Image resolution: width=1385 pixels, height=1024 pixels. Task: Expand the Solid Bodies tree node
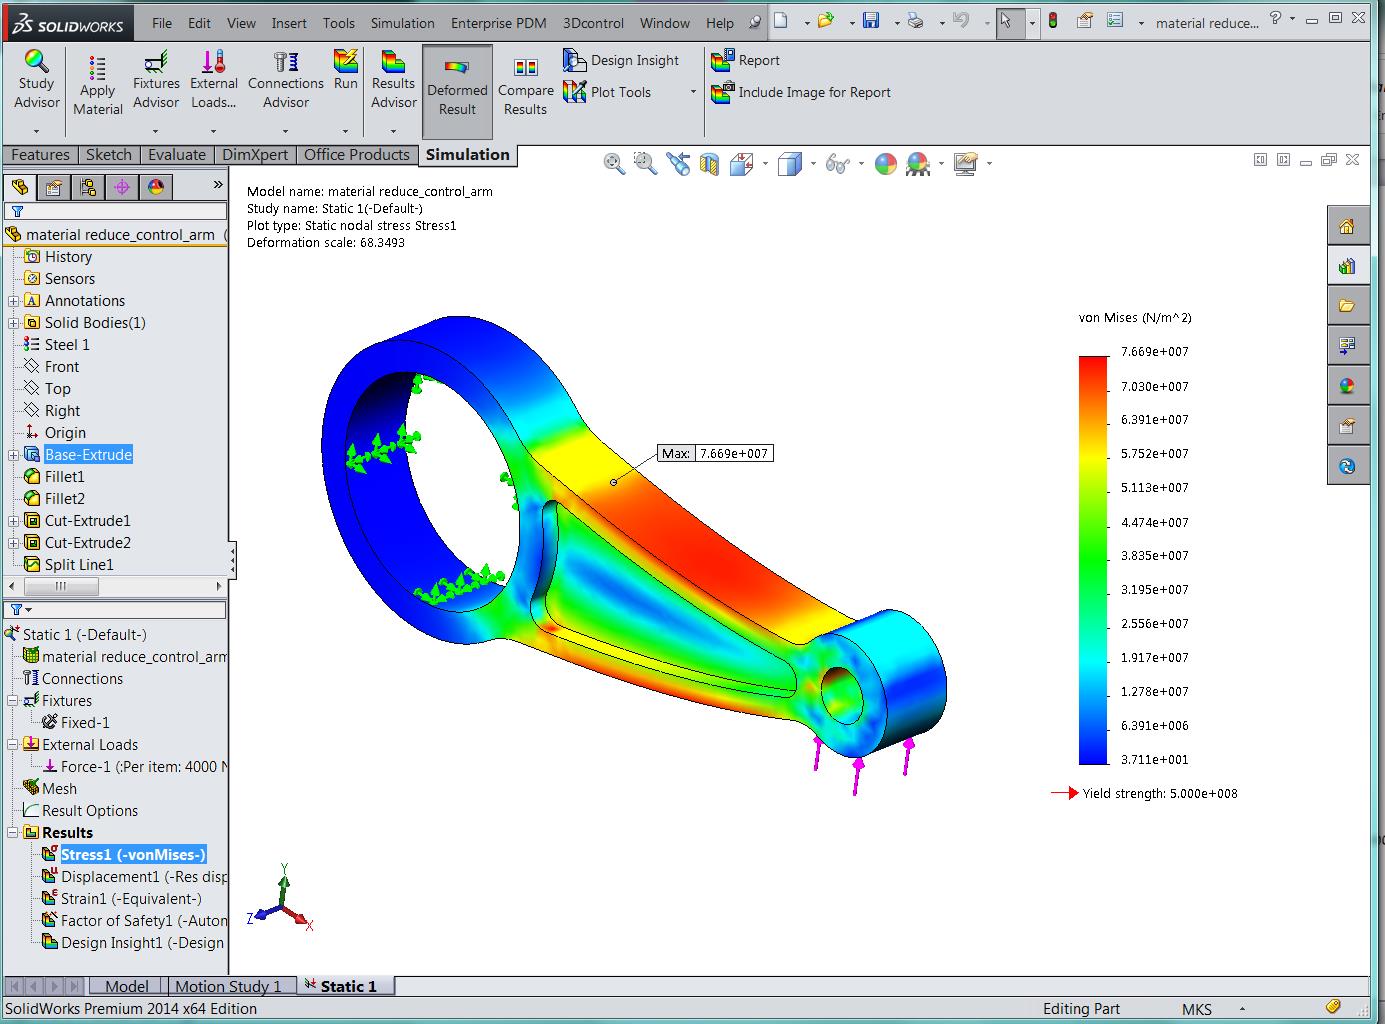[11, 322]
